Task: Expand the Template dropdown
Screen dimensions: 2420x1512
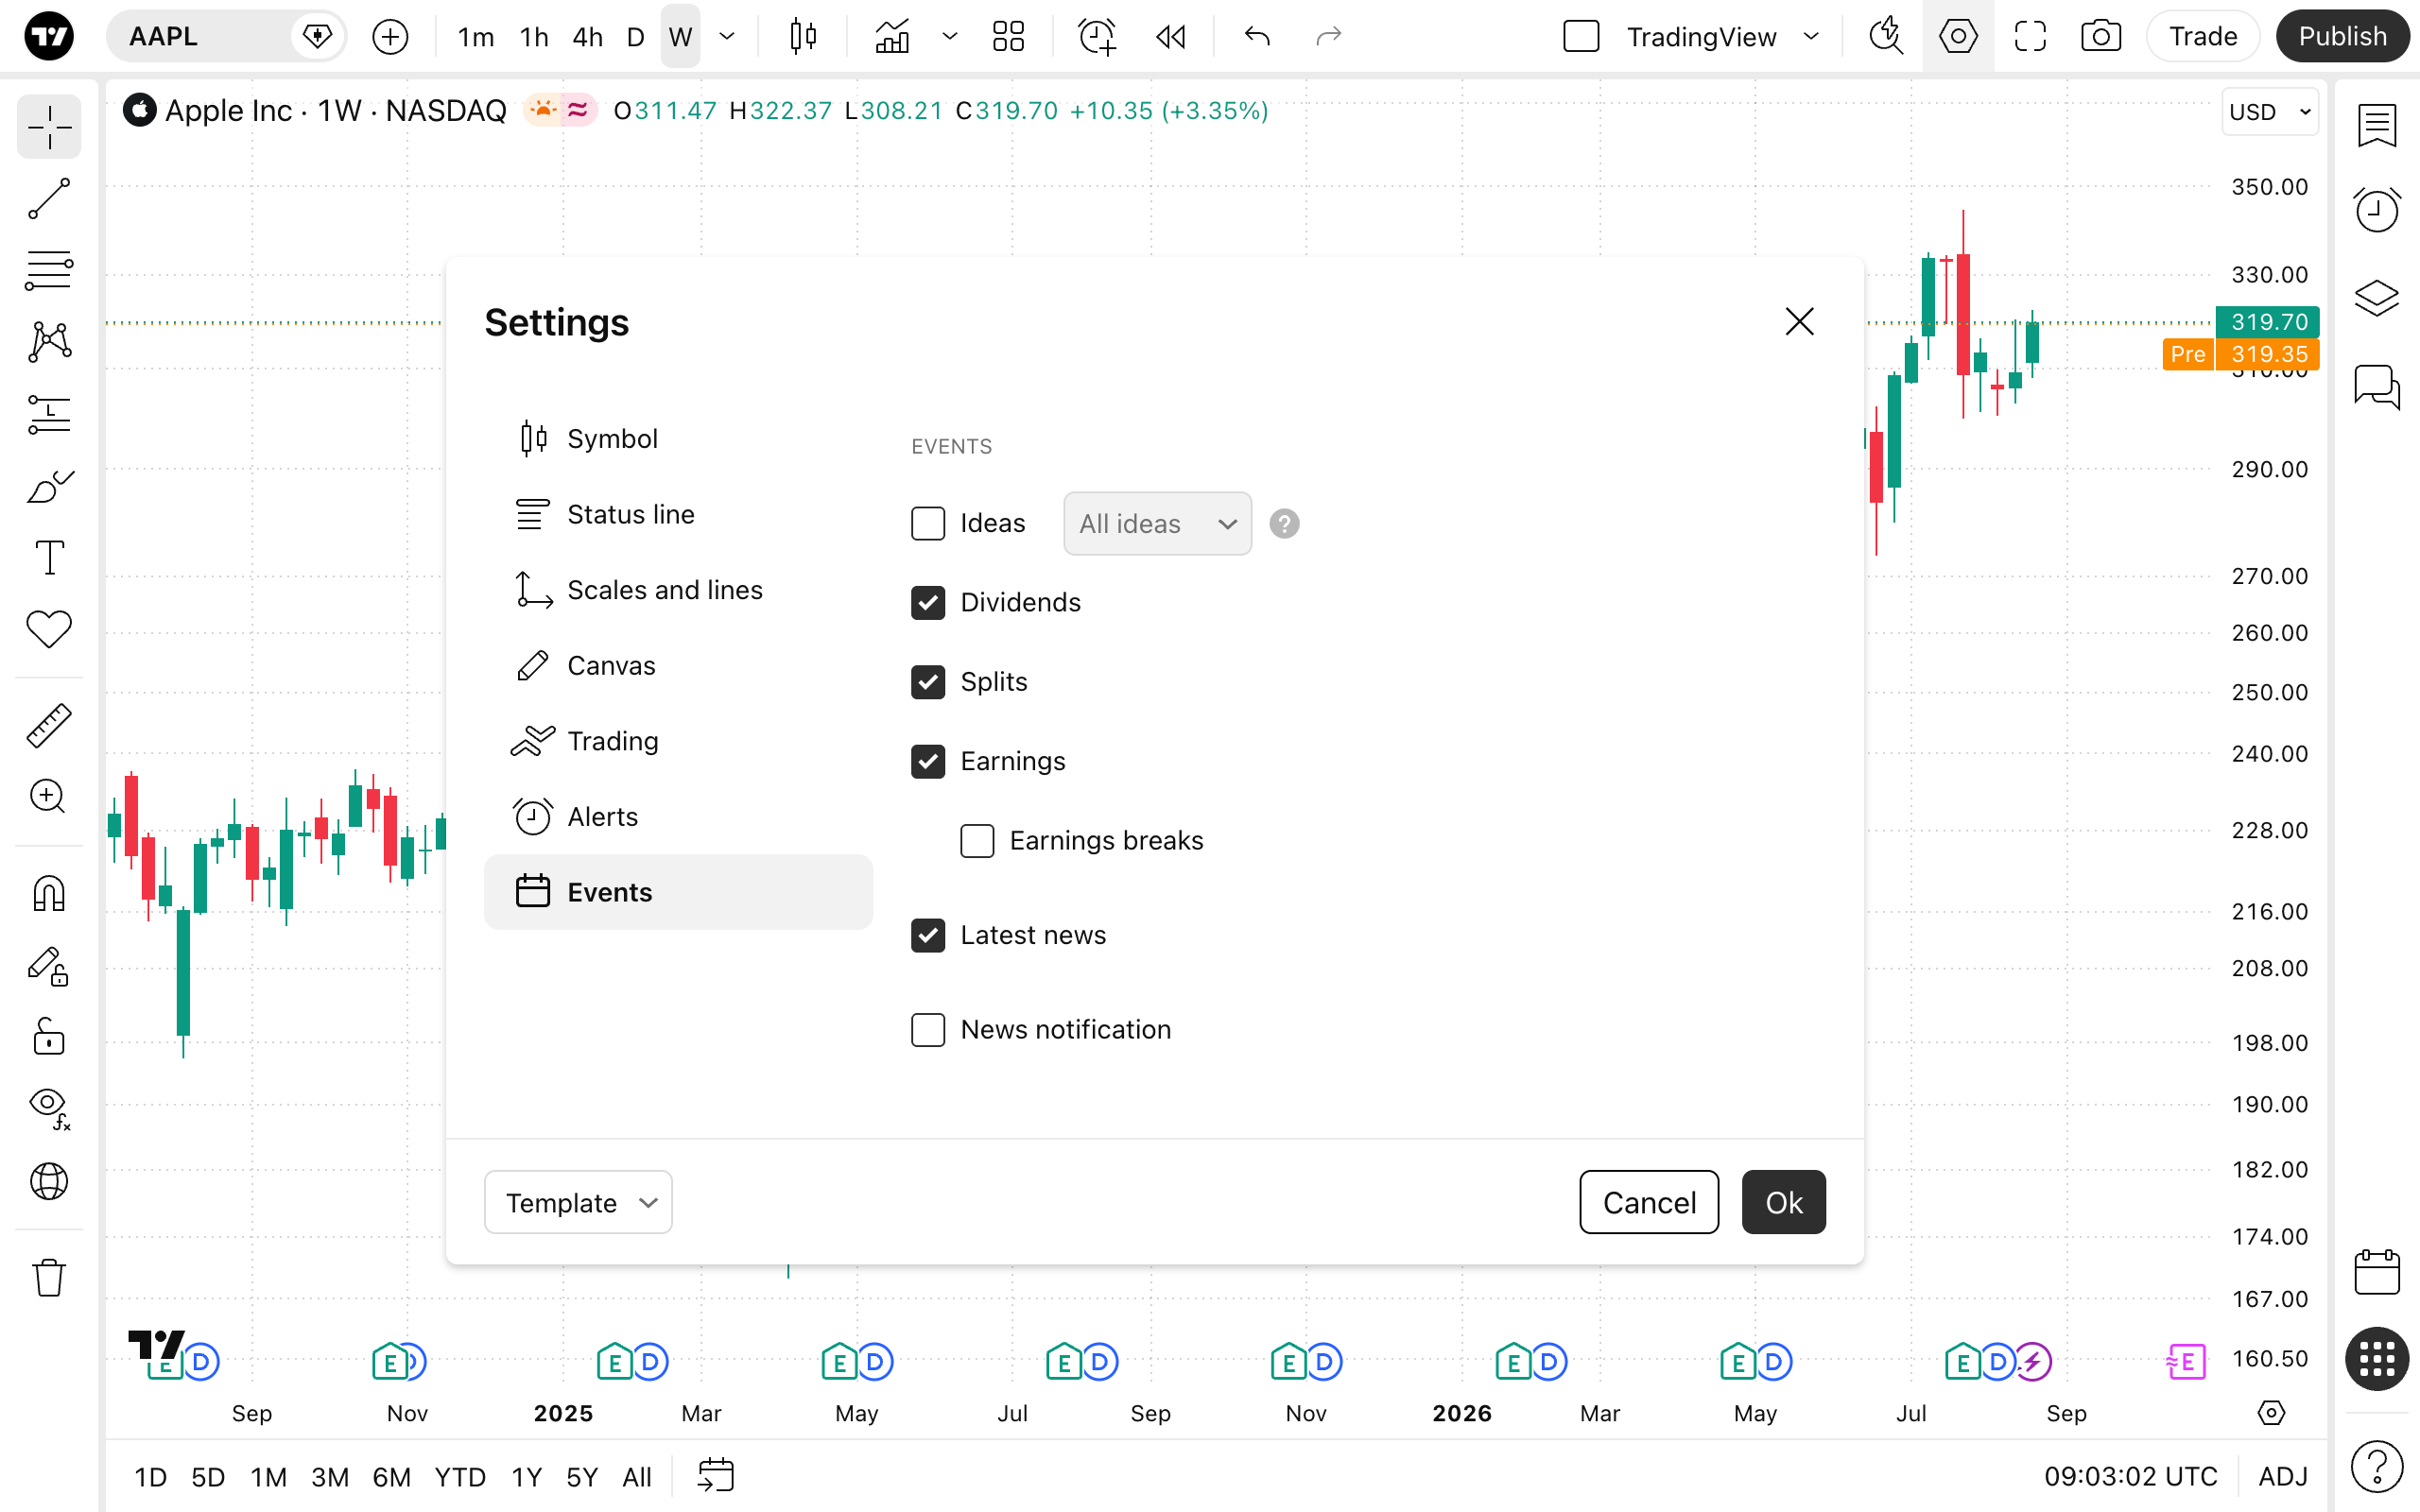Action: pos(578,1202)
